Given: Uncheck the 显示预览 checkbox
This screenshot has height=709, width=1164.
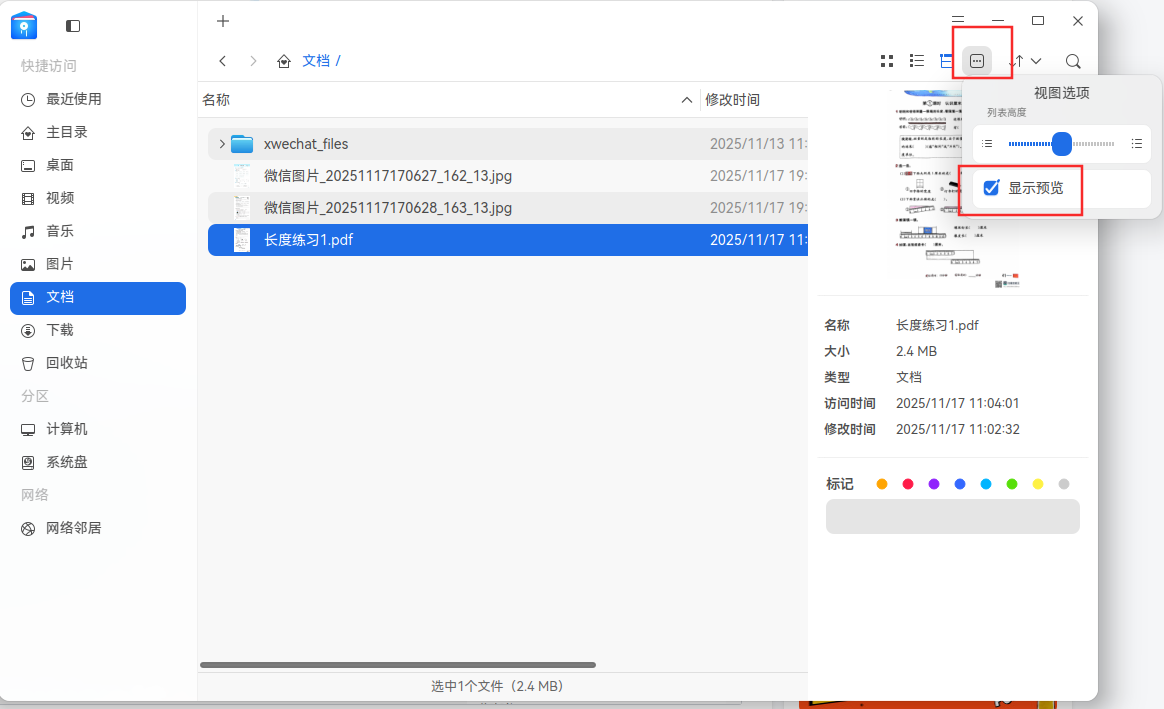Looking at the screenshot, I should 991,188.
